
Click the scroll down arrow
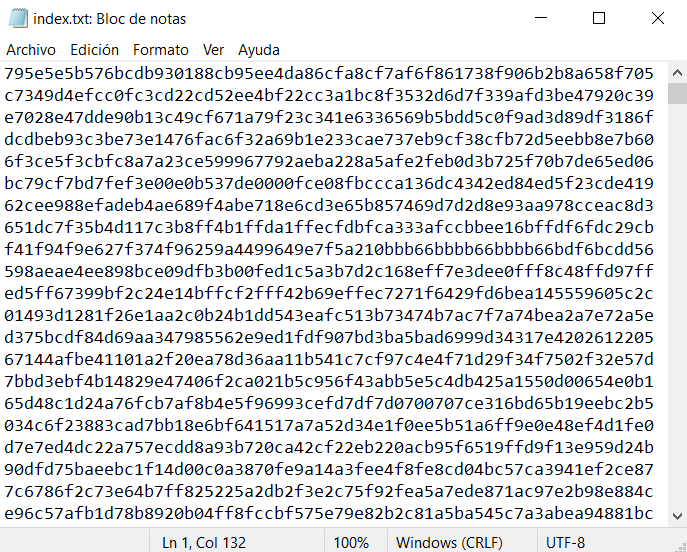point(677,517)
